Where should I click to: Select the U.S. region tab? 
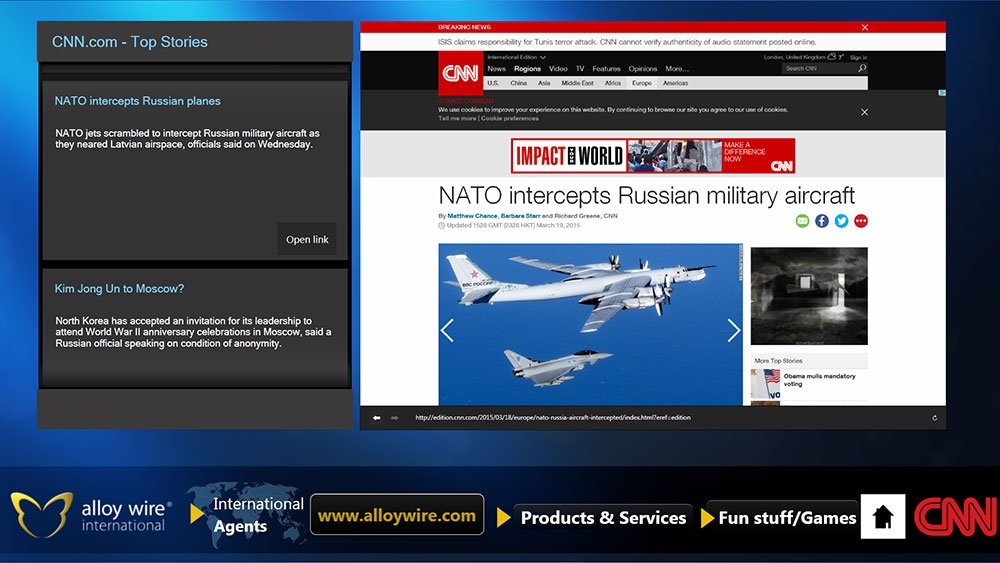(493, 83)
